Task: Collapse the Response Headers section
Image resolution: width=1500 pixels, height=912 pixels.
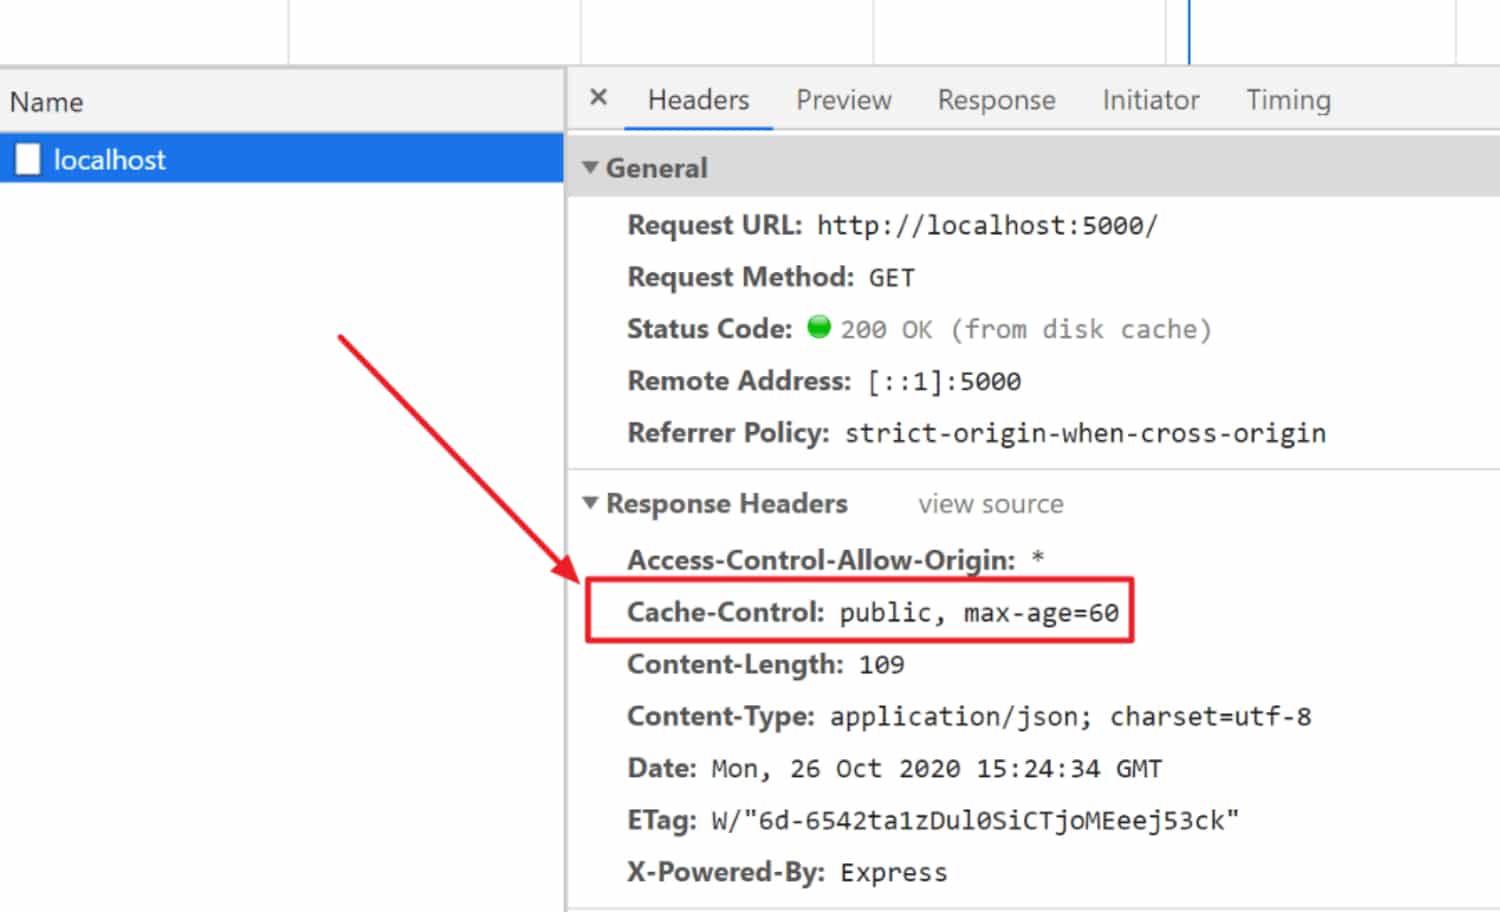Action: pyautogui.click(x=591, y=503)
